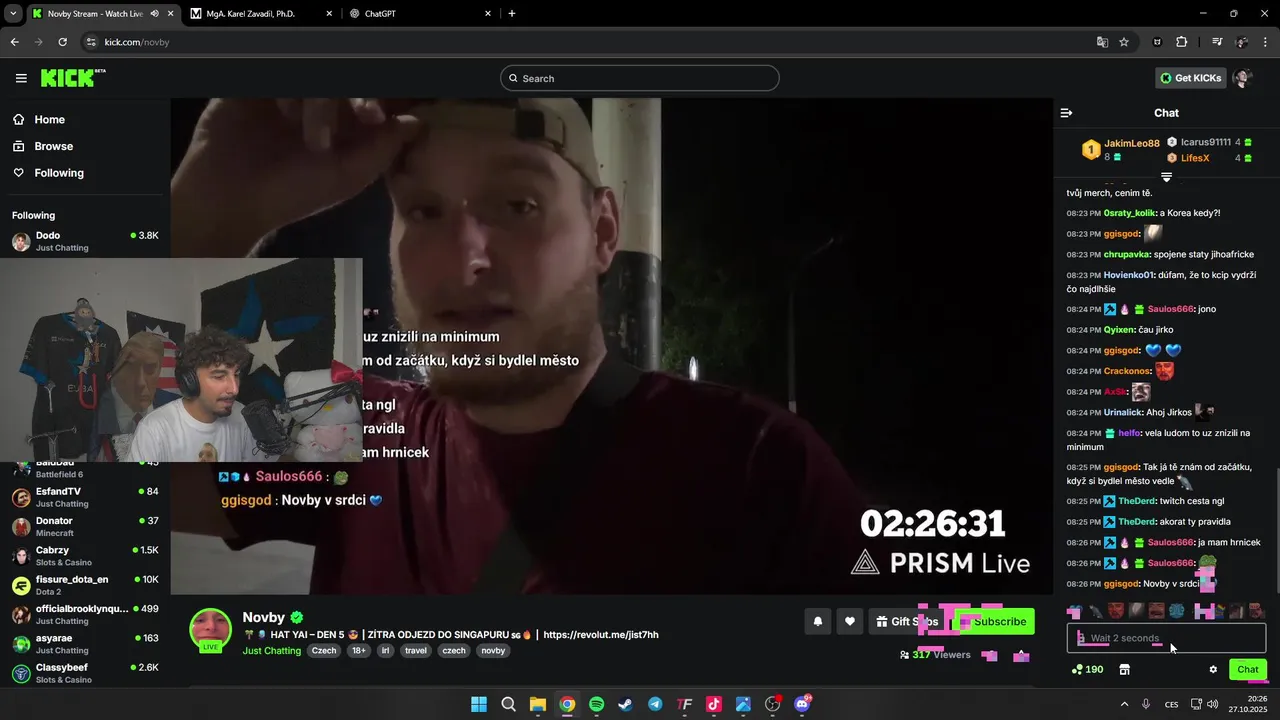
Task: Open asyarae channel in Following
Action: pyautogui.click(x=85, y=644)
